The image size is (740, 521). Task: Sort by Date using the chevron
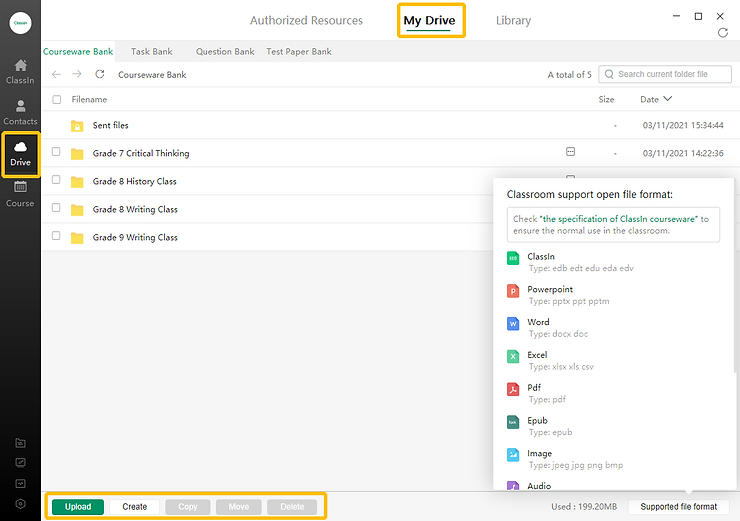668,99
